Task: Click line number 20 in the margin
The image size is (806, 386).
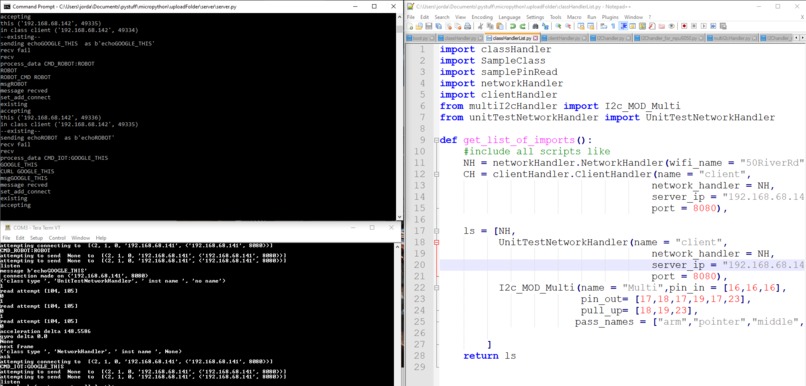Action: coord(419,265)
